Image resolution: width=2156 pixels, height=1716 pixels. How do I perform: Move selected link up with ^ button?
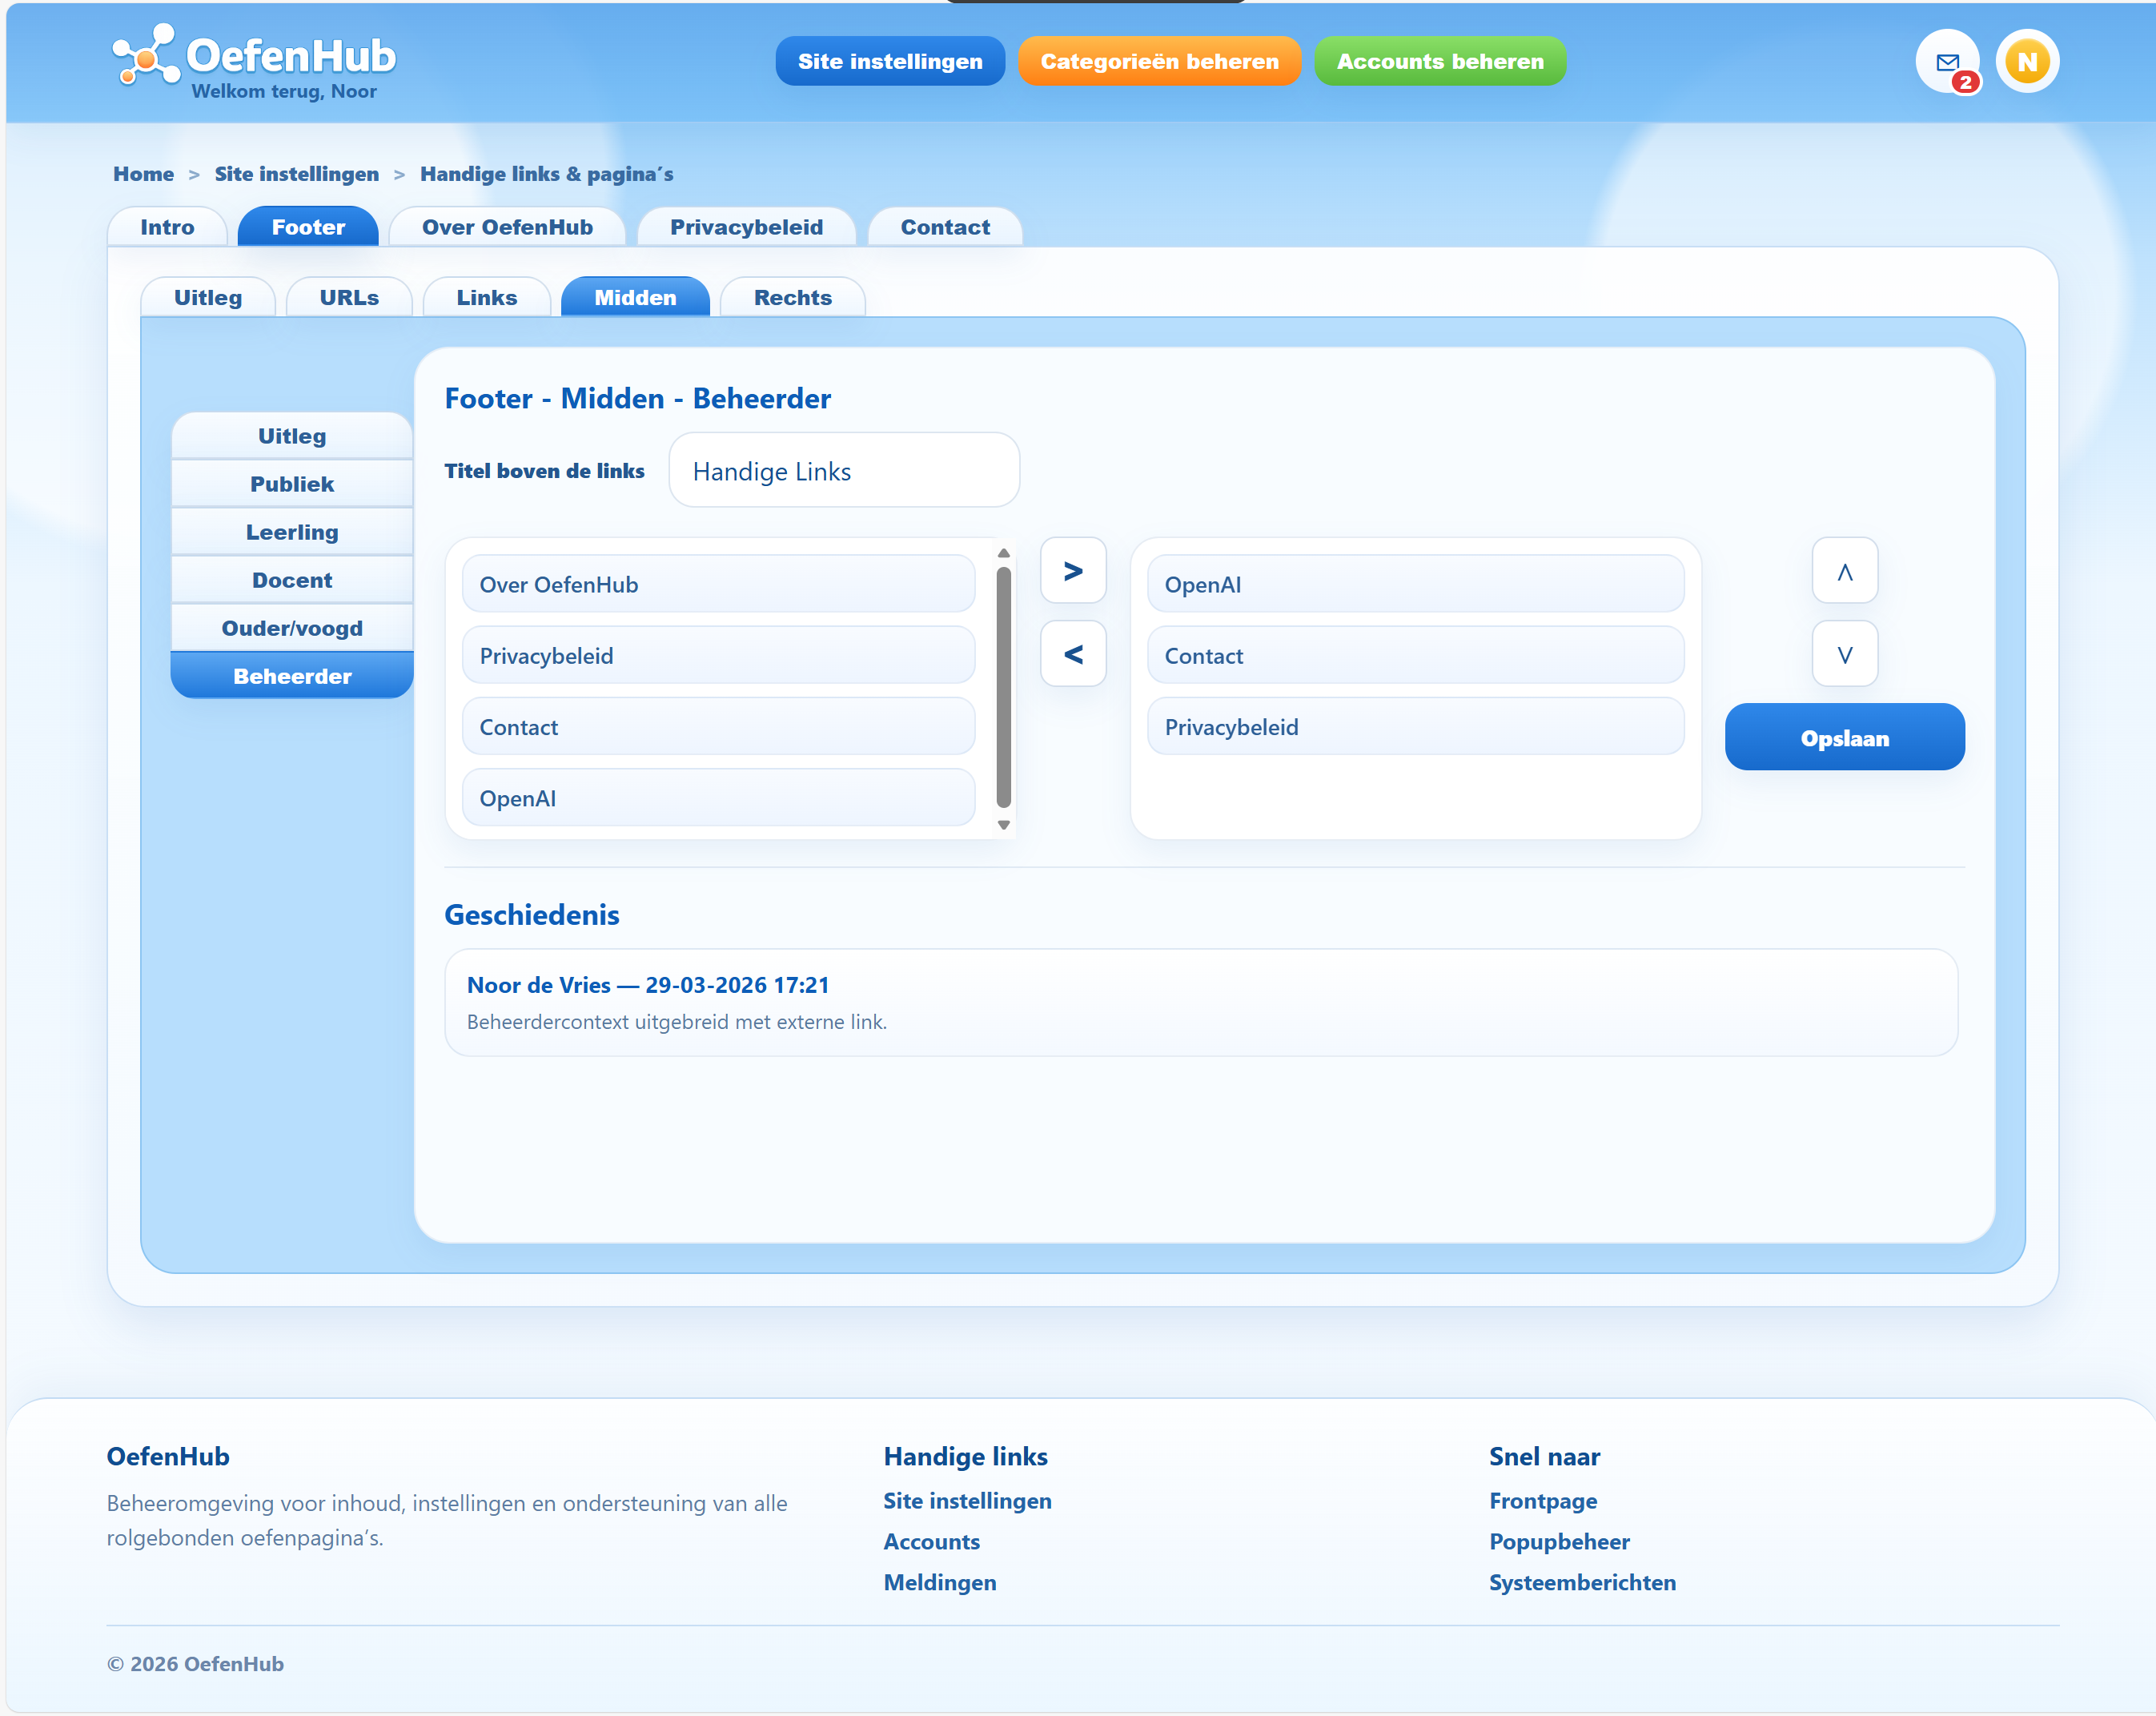[x=1844, y=571]
